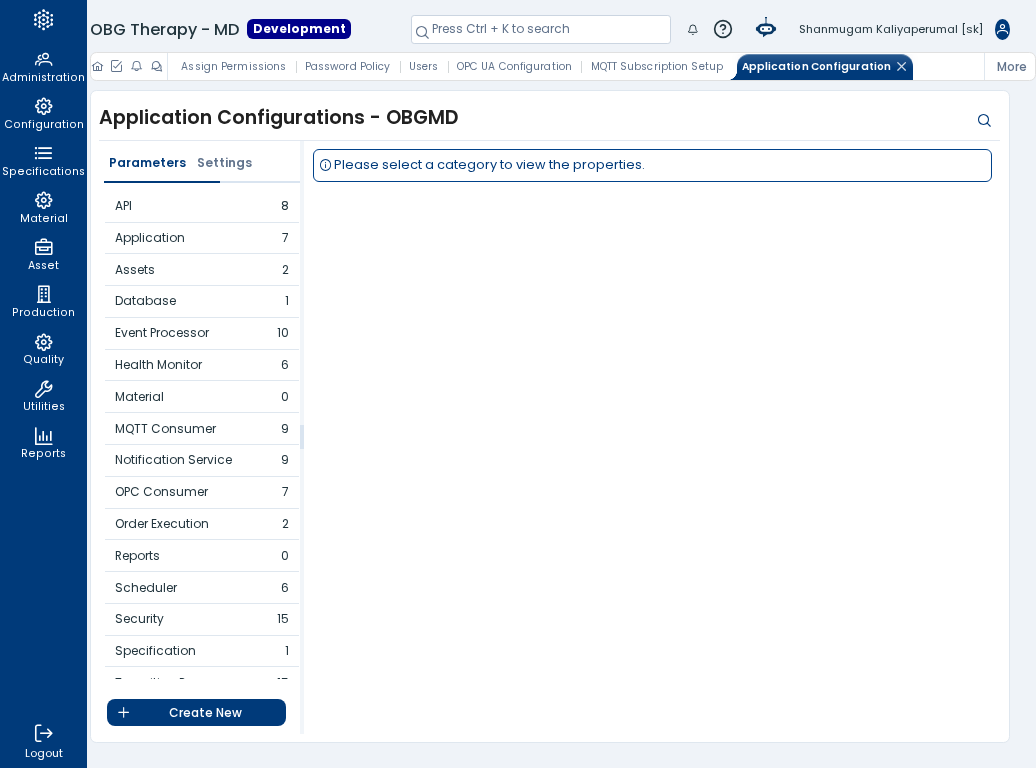Open the Configuration sidebar menu
1036x768 pixels.
tap(44, 114)
